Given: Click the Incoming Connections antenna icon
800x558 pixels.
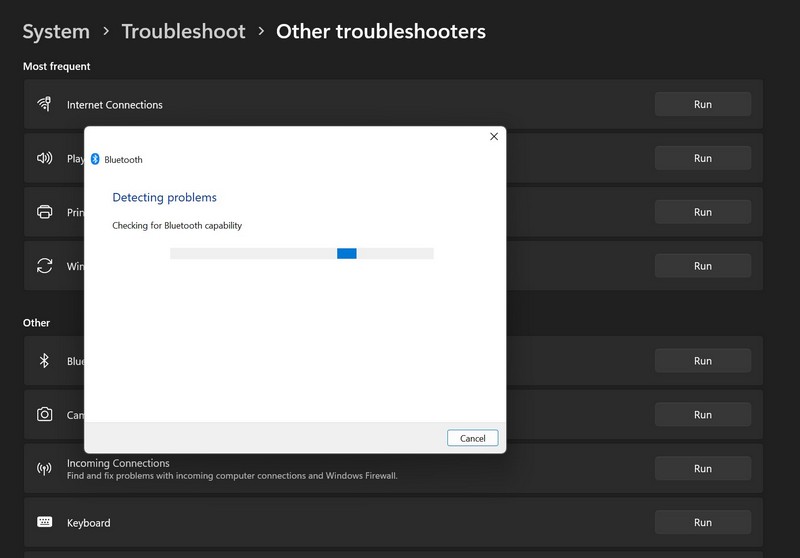Looking at the screenshot, I should point(44,469).
